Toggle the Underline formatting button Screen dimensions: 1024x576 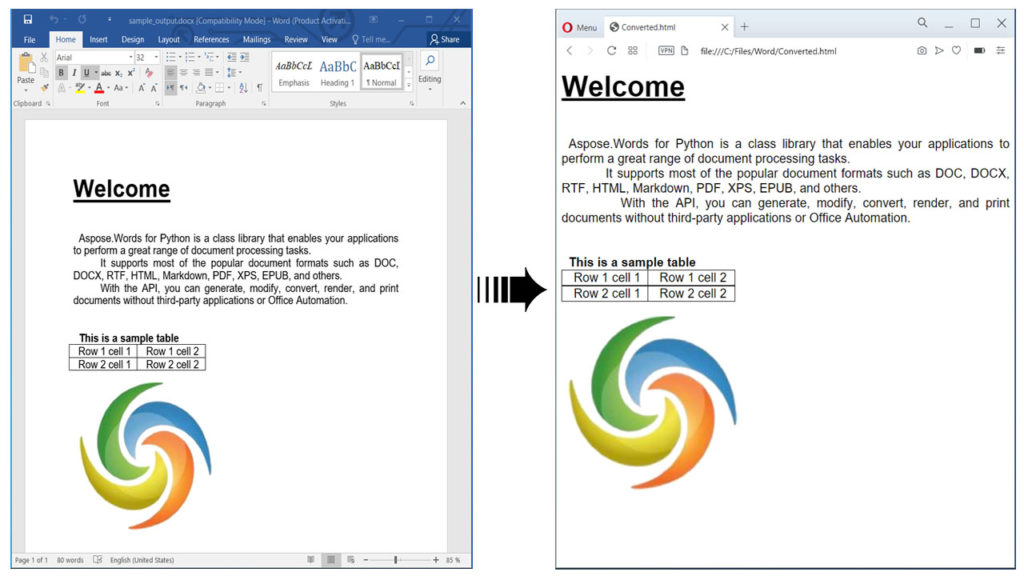click(x=86, y=72)
